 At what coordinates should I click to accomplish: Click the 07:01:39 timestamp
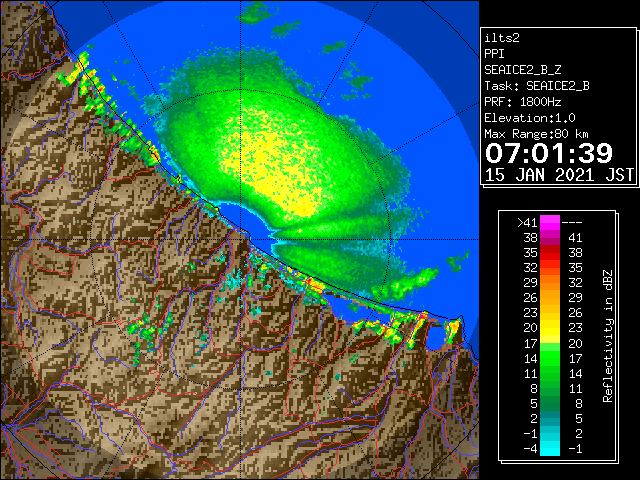click(x=549, y=153)
